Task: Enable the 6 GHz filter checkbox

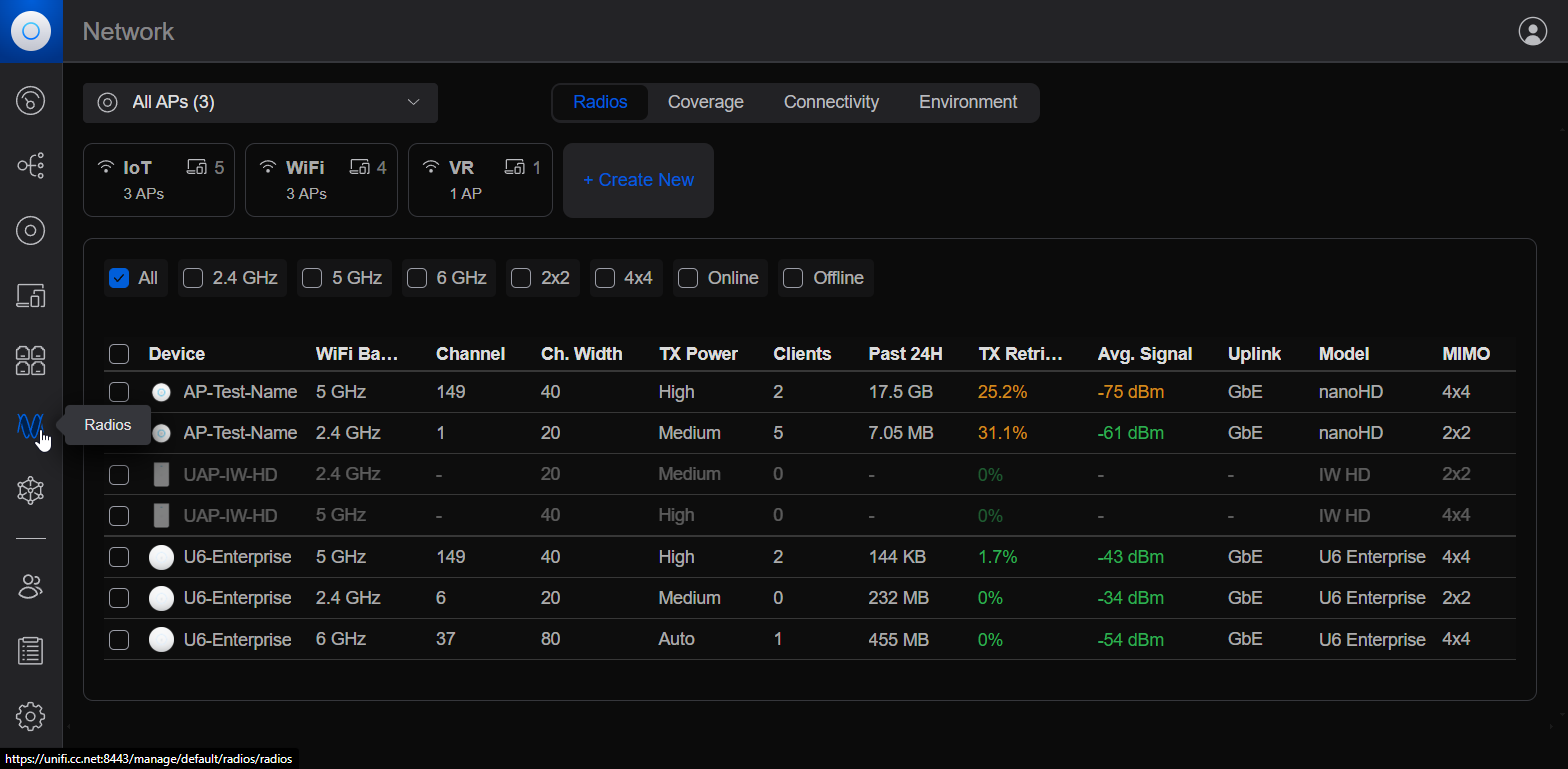Action: click(x=417, y=278)
